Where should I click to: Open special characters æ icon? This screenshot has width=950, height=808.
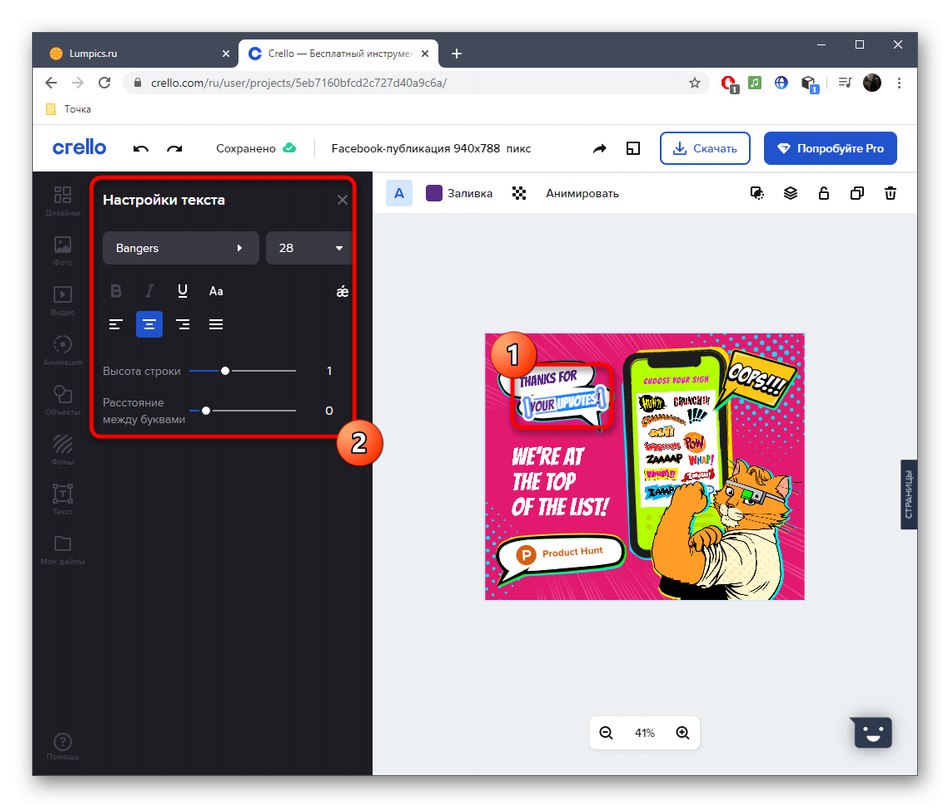(x=342, y=291)
